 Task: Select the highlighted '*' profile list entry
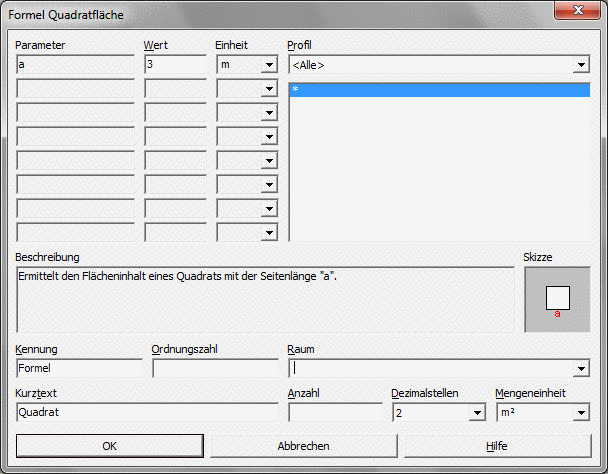click(x=440, y=90)
